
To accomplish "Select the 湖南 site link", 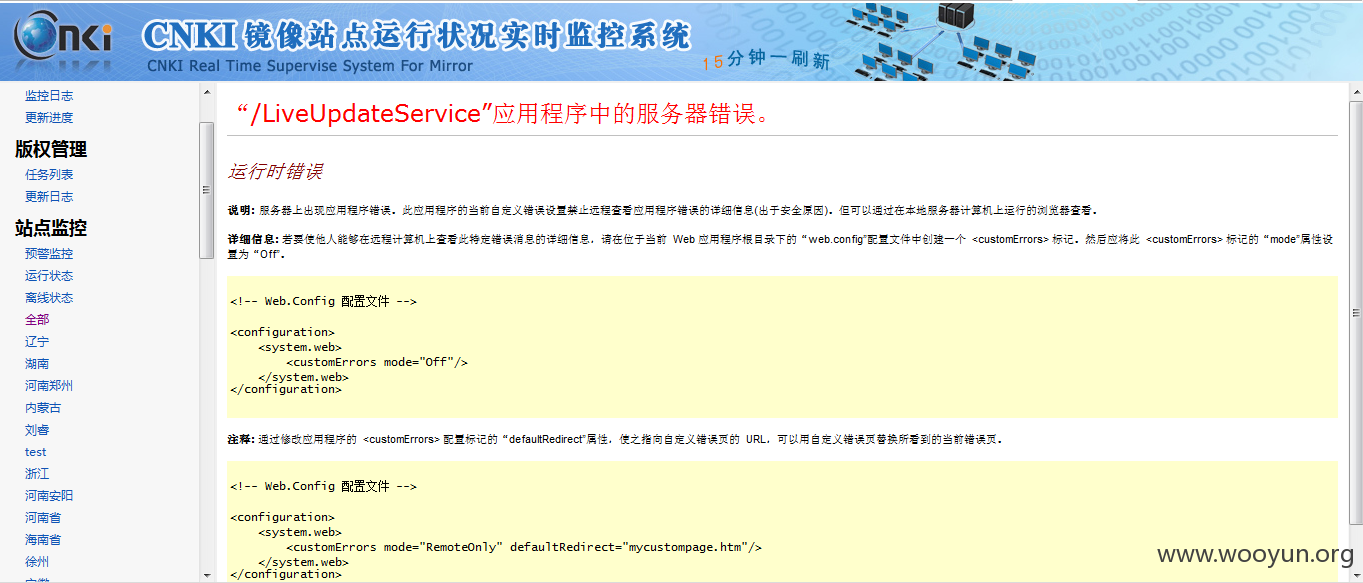I will coord(37,364).
